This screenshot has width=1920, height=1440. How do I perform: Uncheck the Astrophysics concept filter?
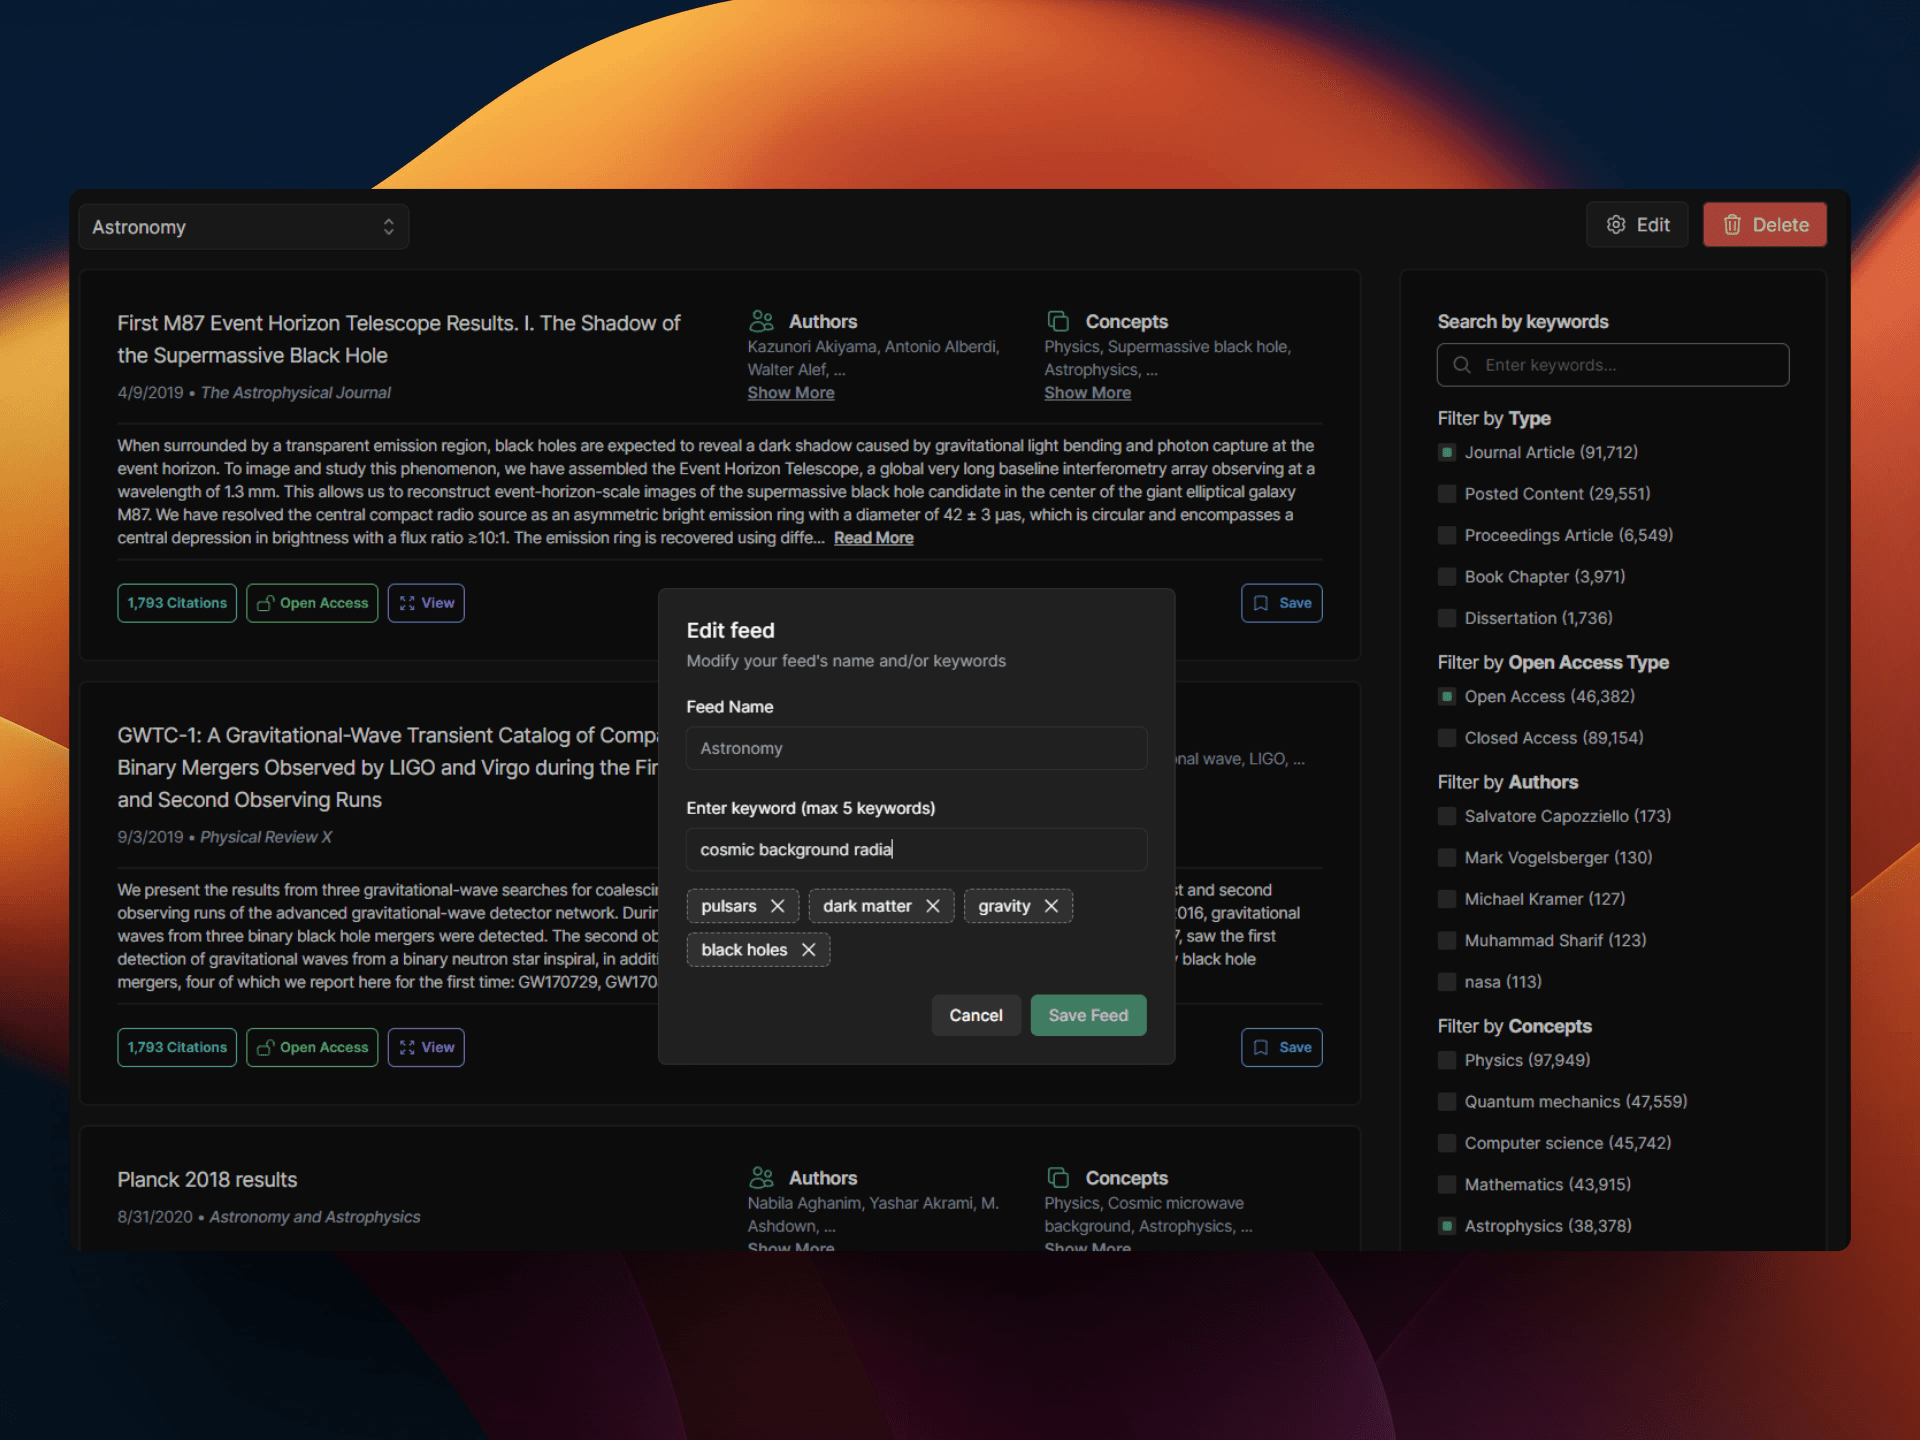tap(1447, 1226)
